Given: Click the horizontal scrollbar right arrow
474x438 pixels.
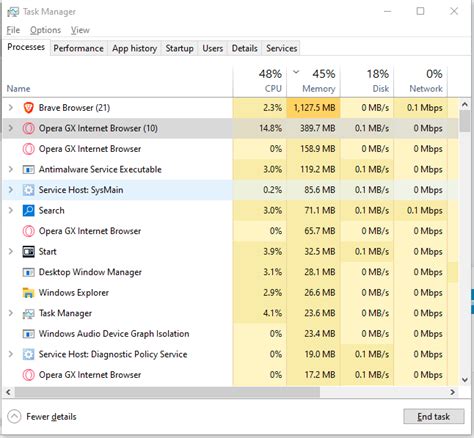Looking at the screenshot, I should pyautogui.click(x=452, y=392).
